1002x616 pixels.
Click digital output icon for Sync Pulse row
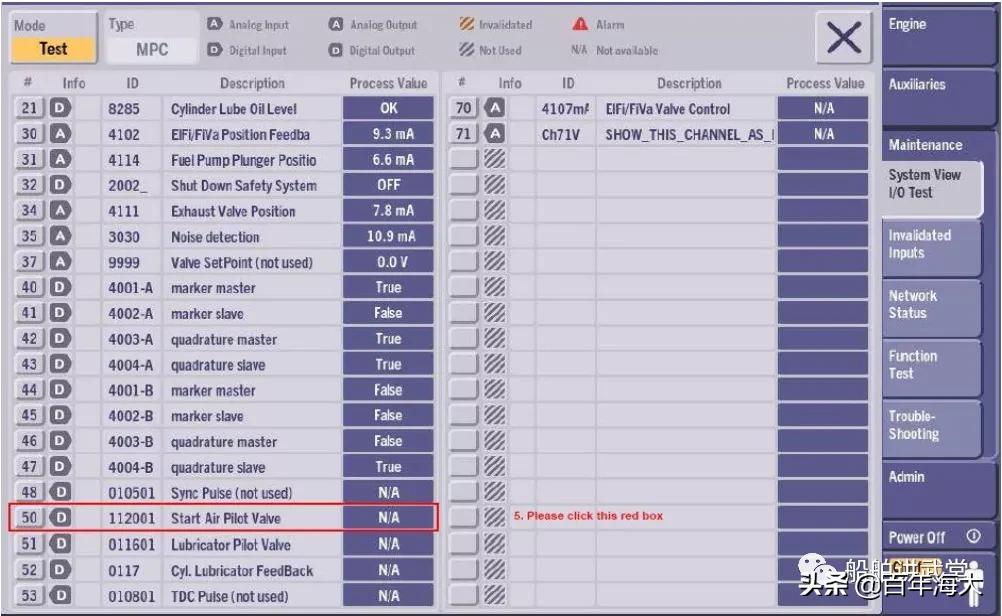(x=61, y=492)
